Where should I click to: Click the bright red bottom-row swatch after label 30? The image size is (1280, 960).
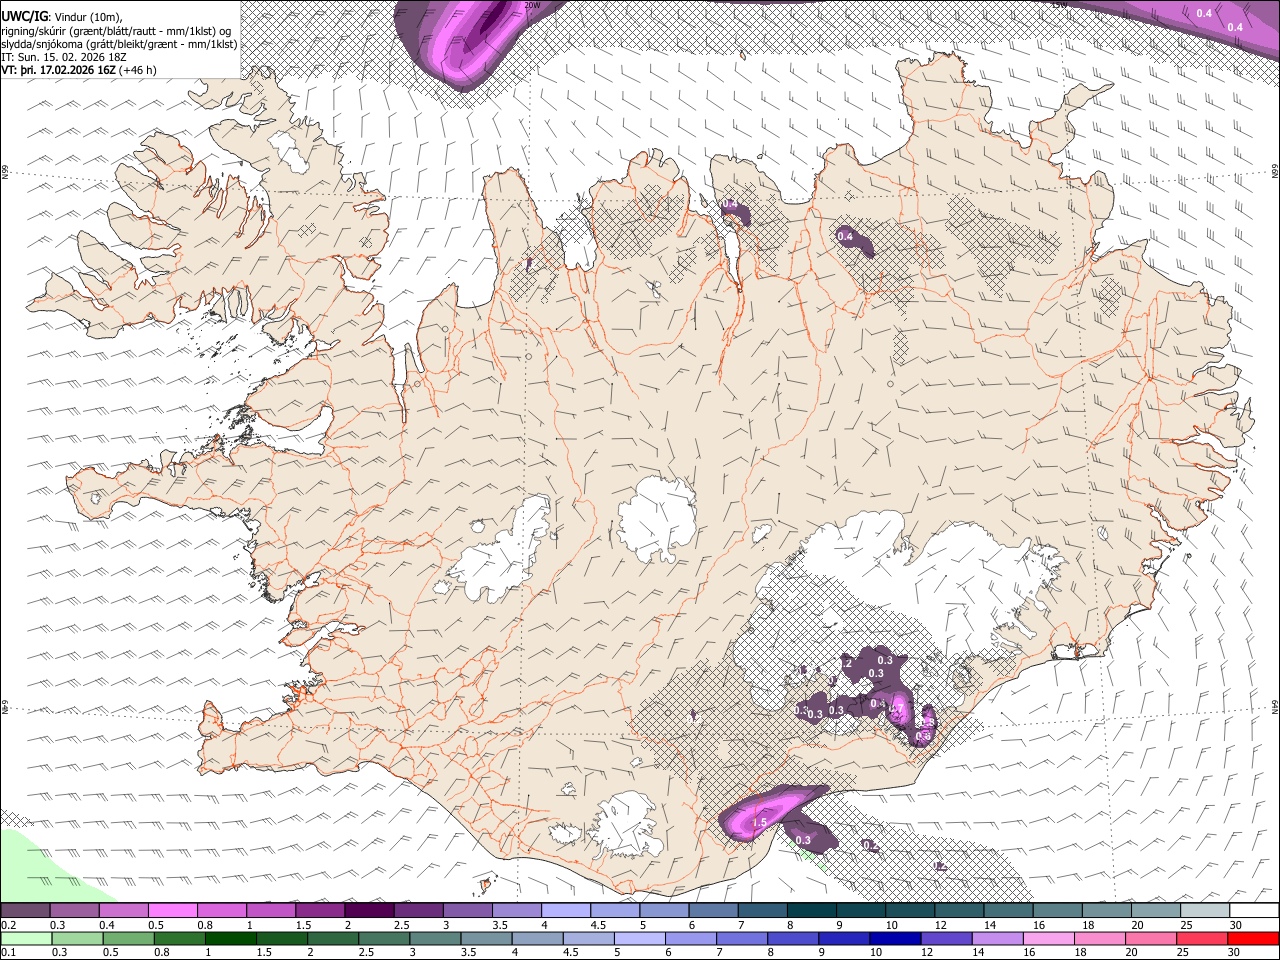click(1252, 938)
